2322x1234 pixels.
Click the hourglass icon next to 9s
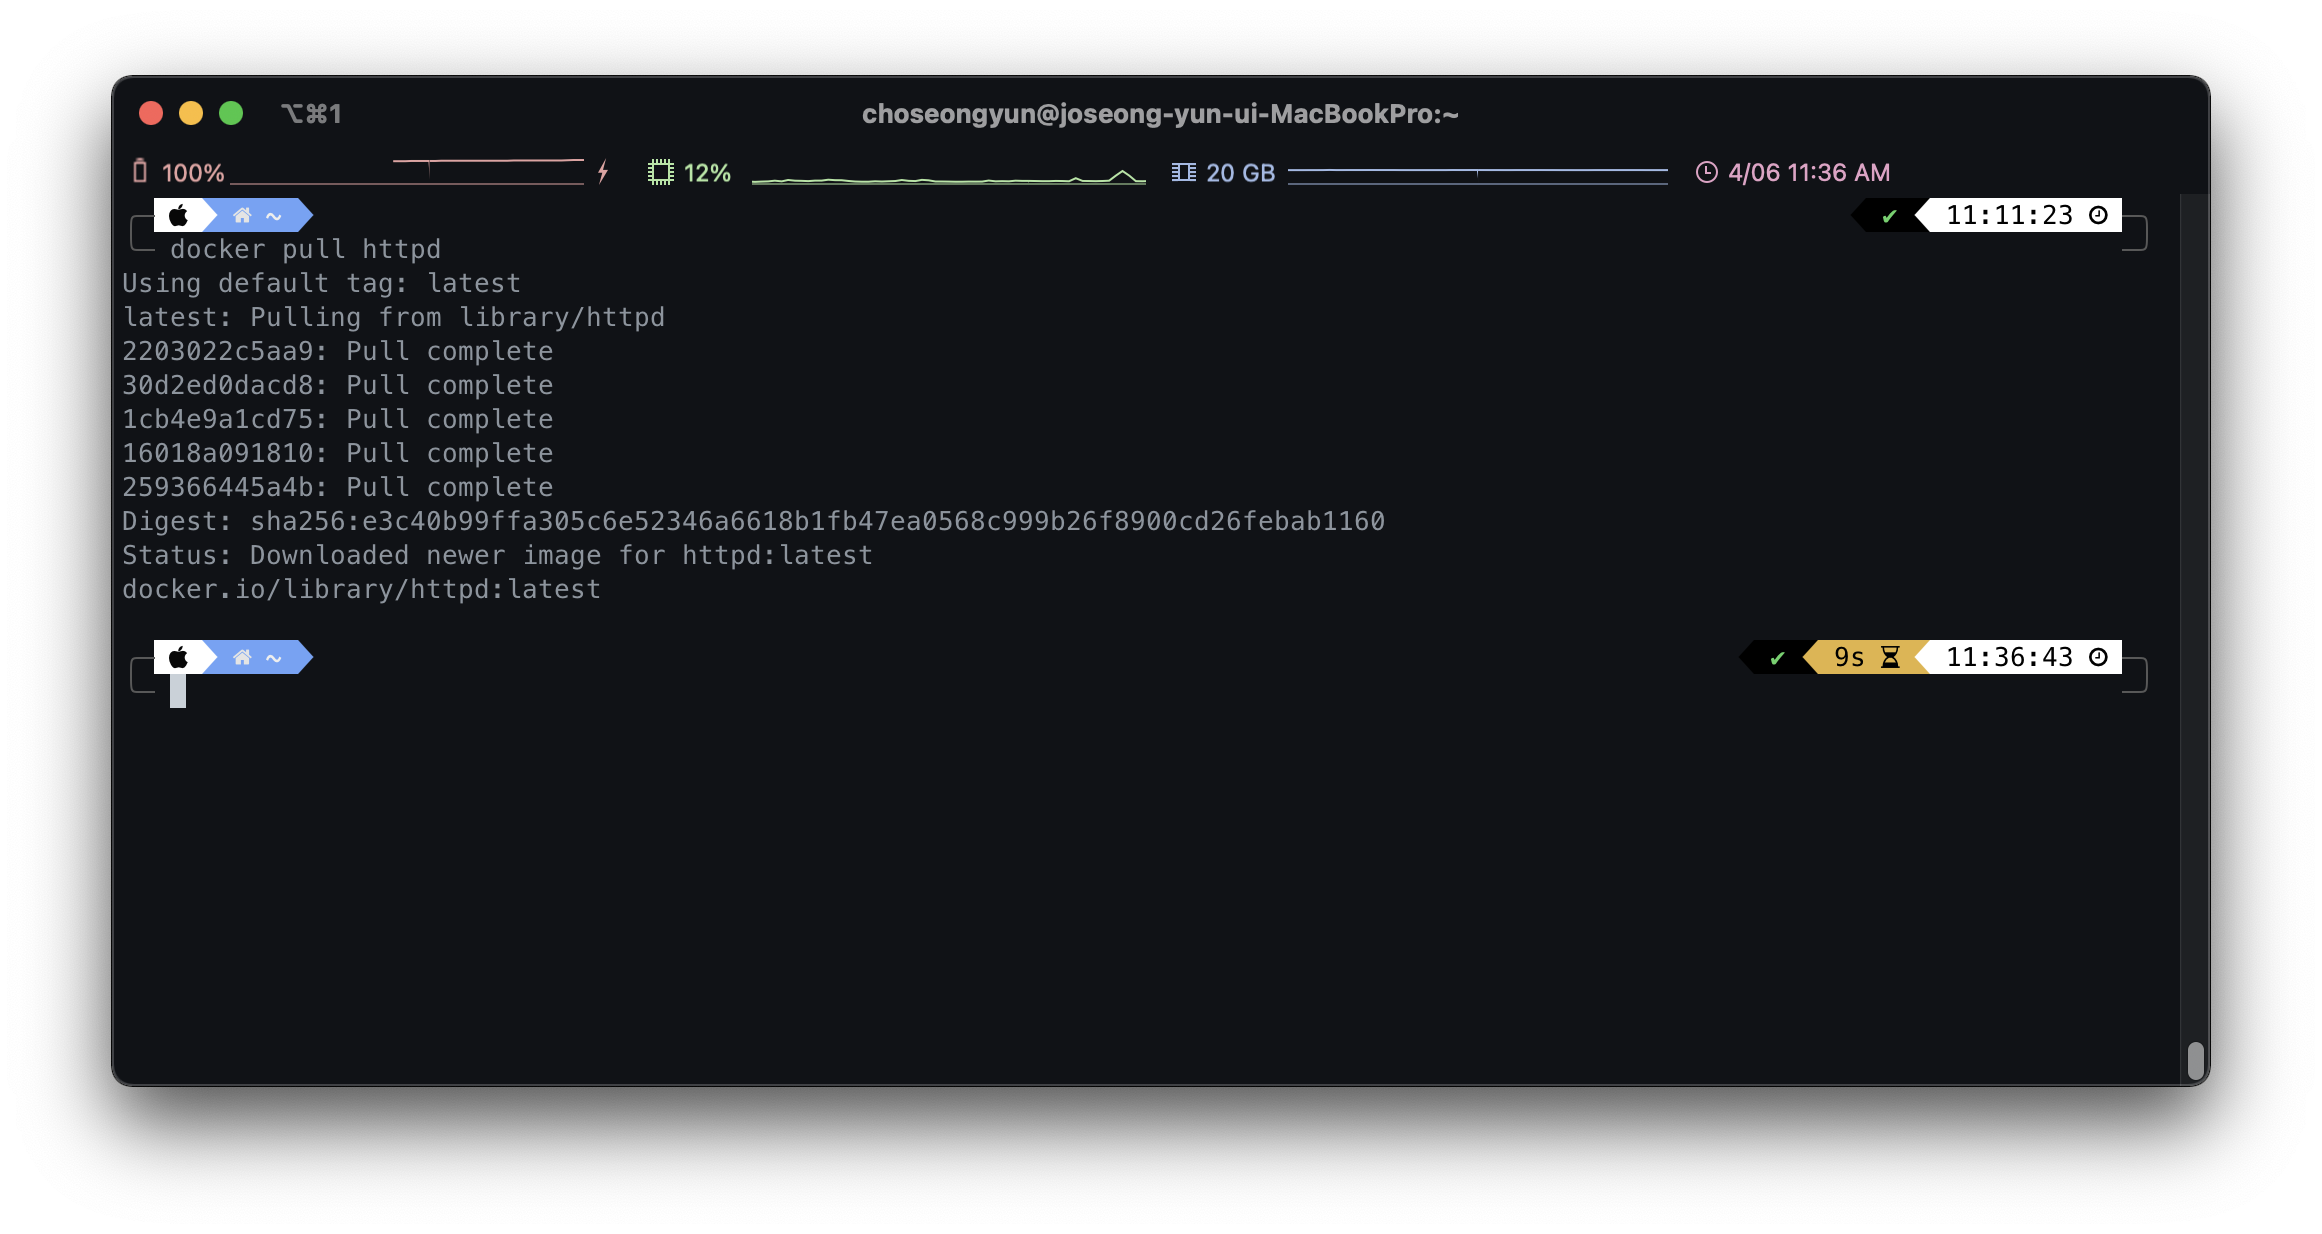(1890, 657)
